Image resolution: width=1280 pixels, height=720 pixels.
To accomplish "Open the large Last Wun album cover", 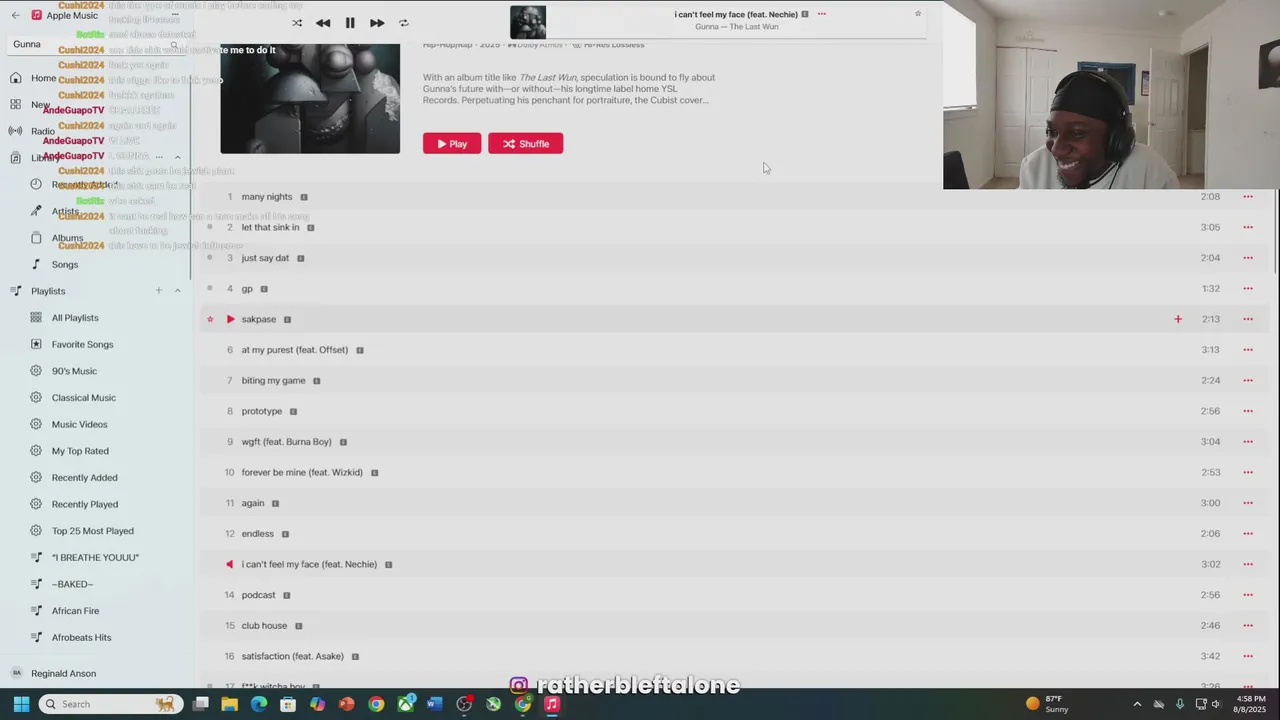I will click(x=310, y=99).
